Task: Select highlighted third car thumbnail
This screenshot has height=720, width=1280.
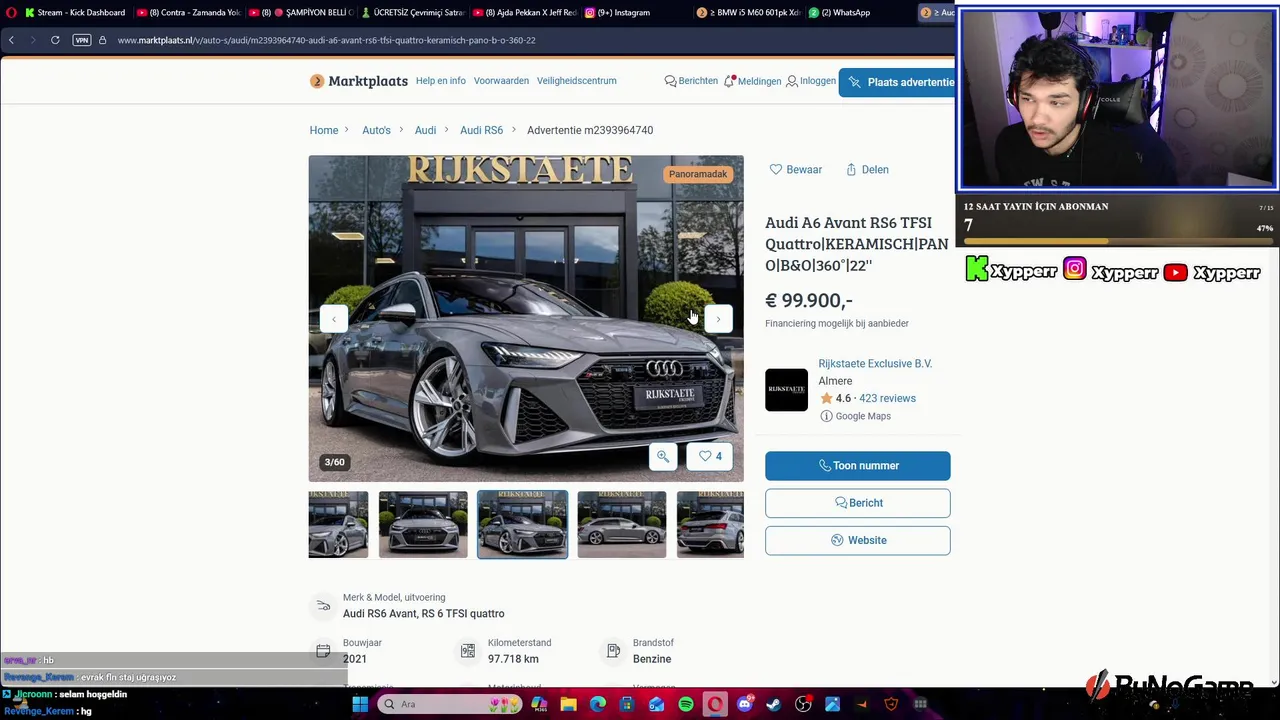Action: [x=522, y=524]
